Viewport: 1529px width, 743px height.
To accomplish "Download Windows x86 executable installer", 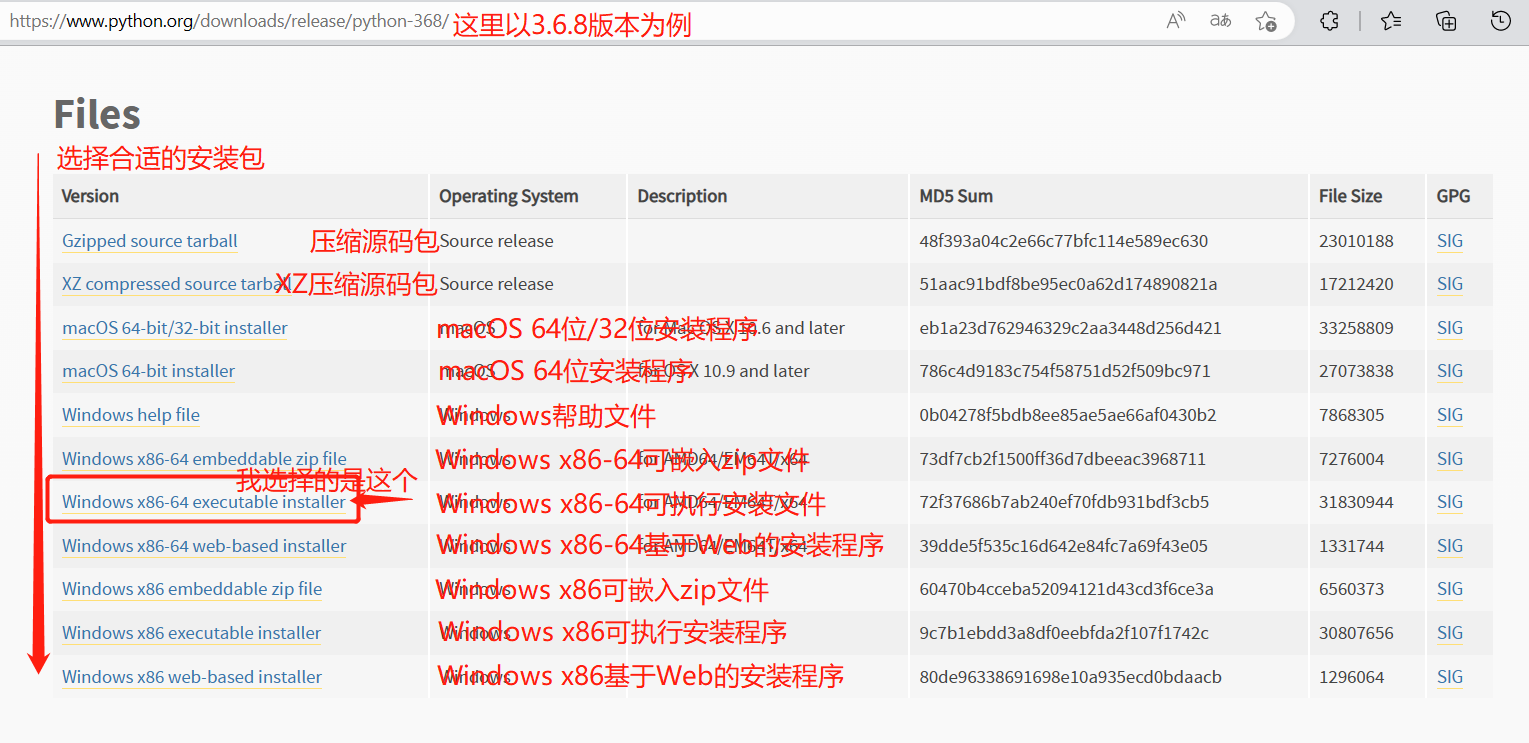I will coord(192,633).
